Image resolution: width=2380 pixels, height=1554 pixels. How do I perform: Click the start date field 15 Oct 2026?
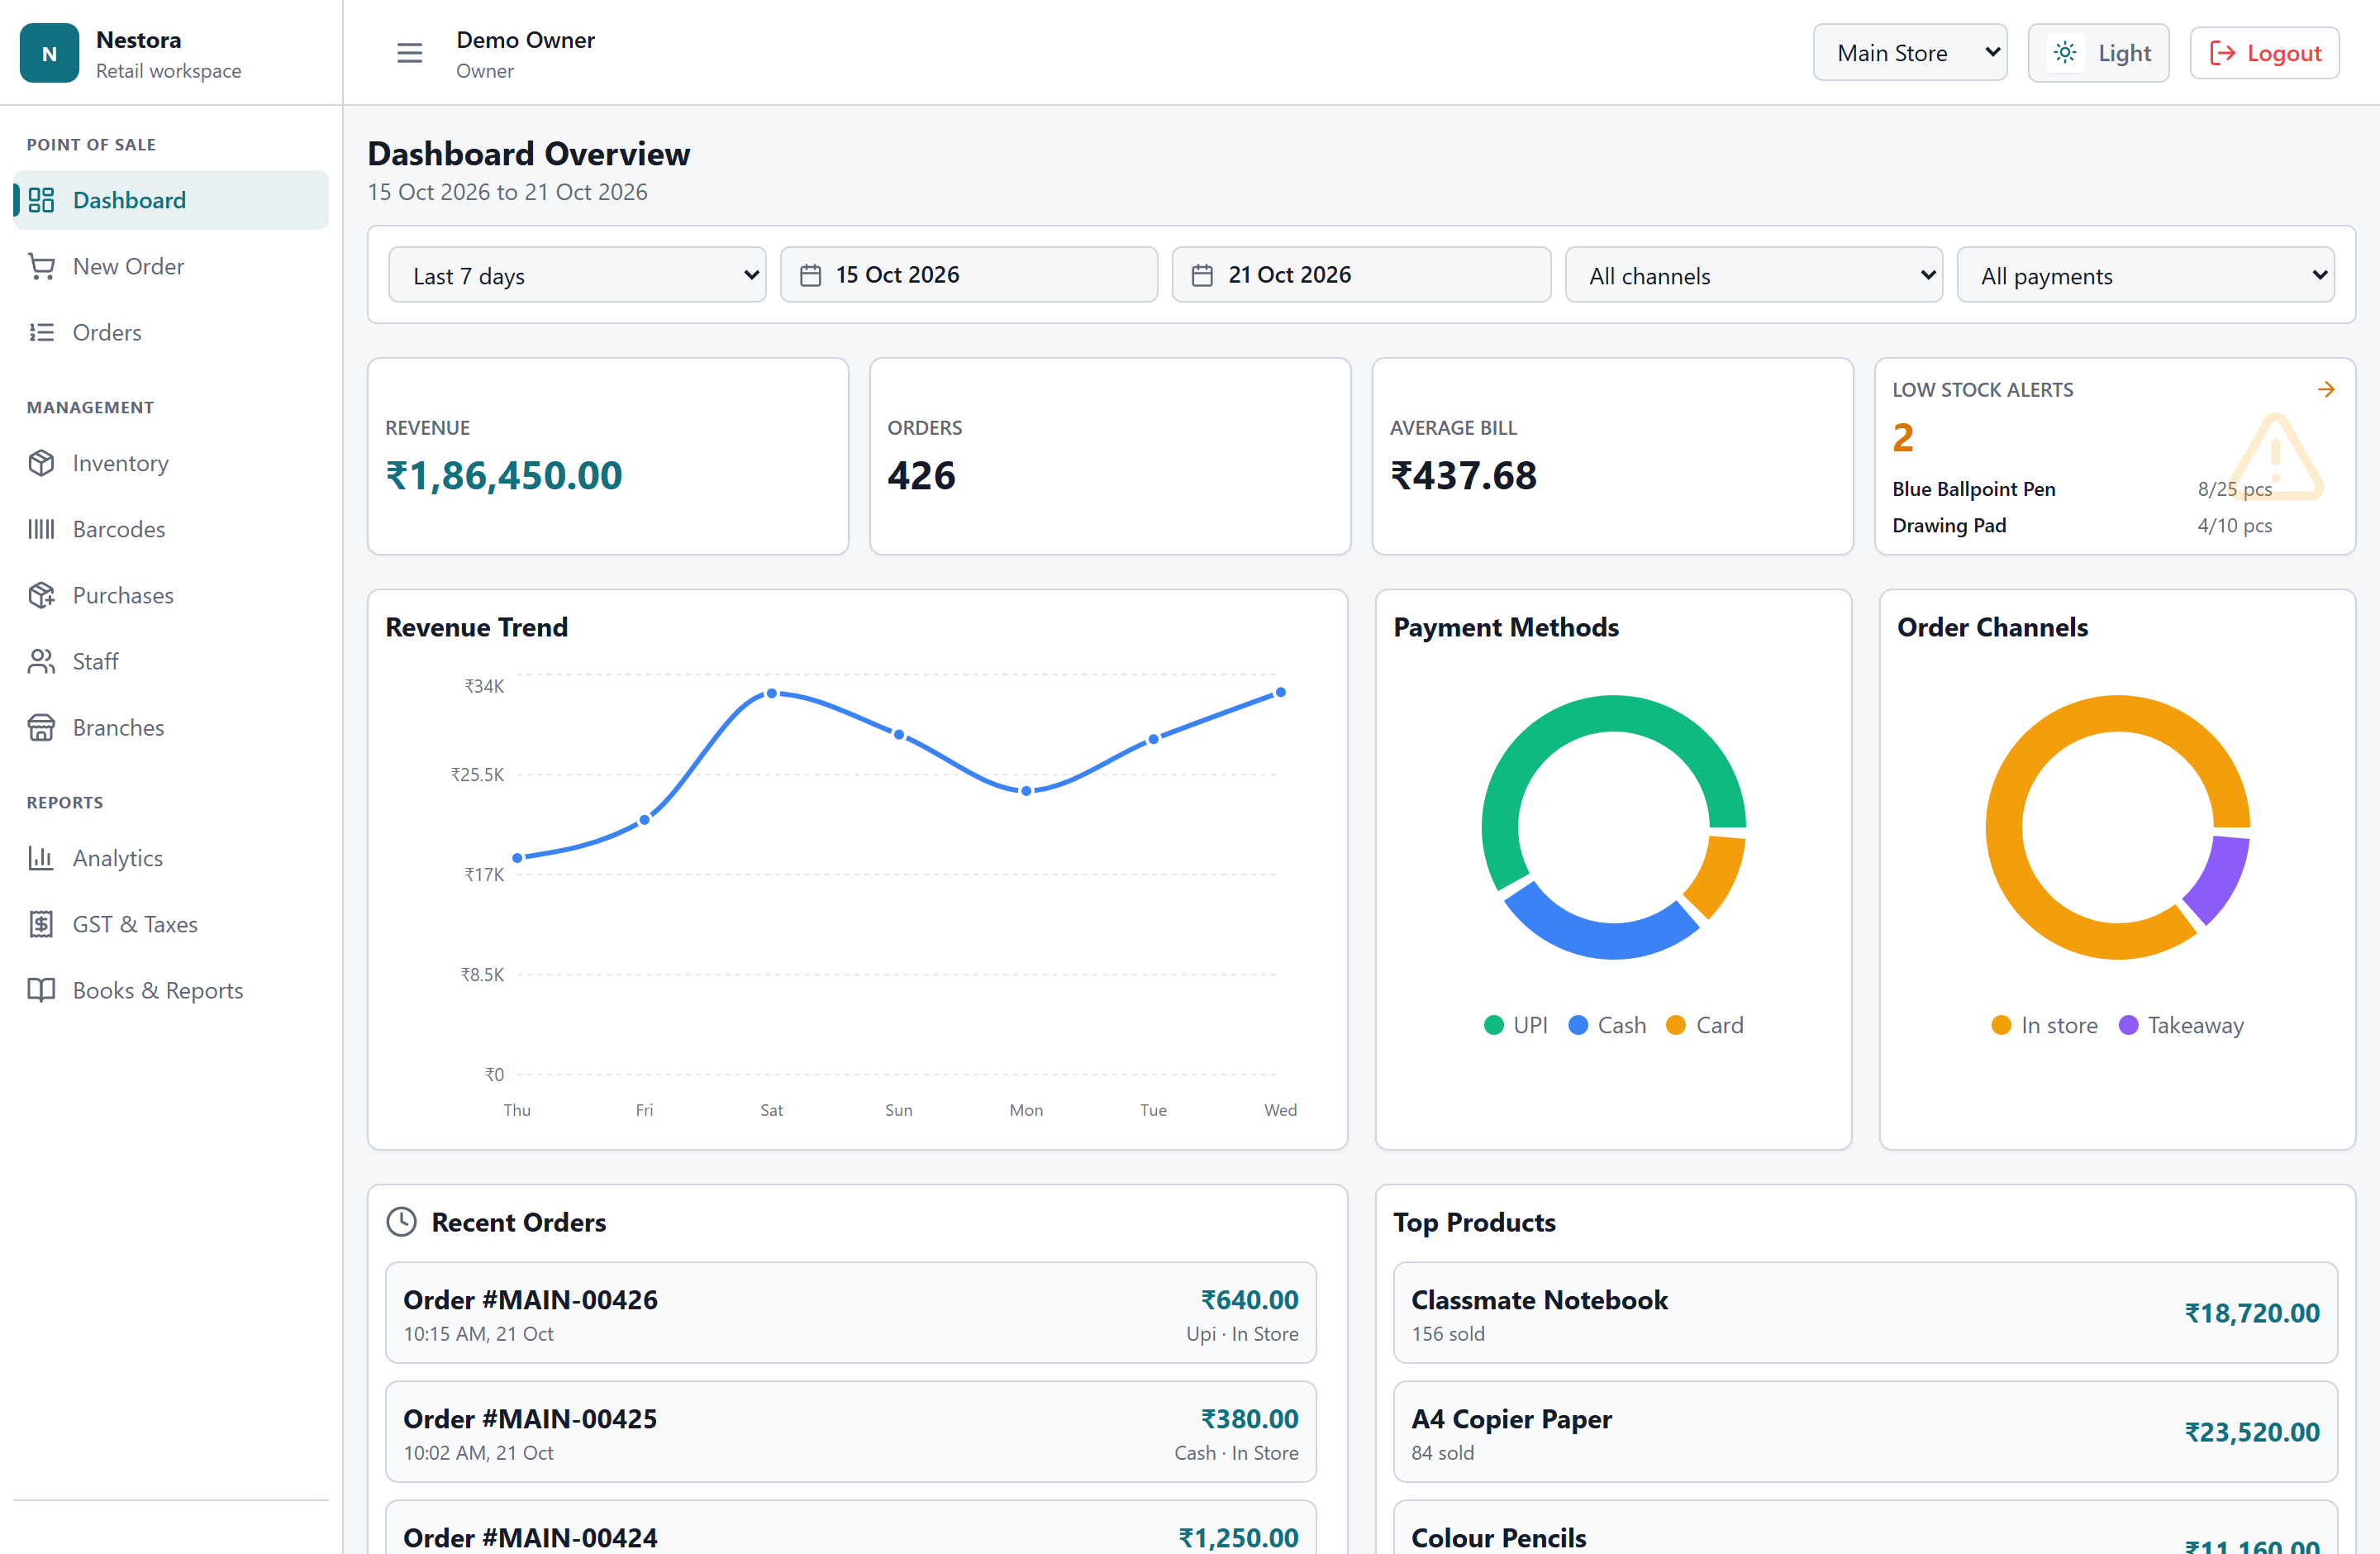point(969,275)
